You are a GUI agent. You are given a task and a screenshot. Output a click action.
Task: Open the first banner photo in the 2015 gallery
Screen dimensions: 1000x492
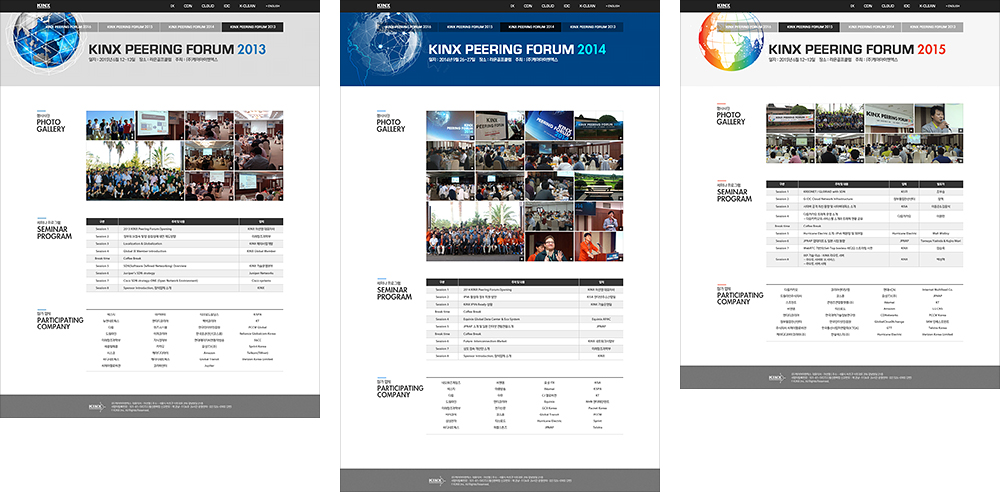click(x=790, y=118)
